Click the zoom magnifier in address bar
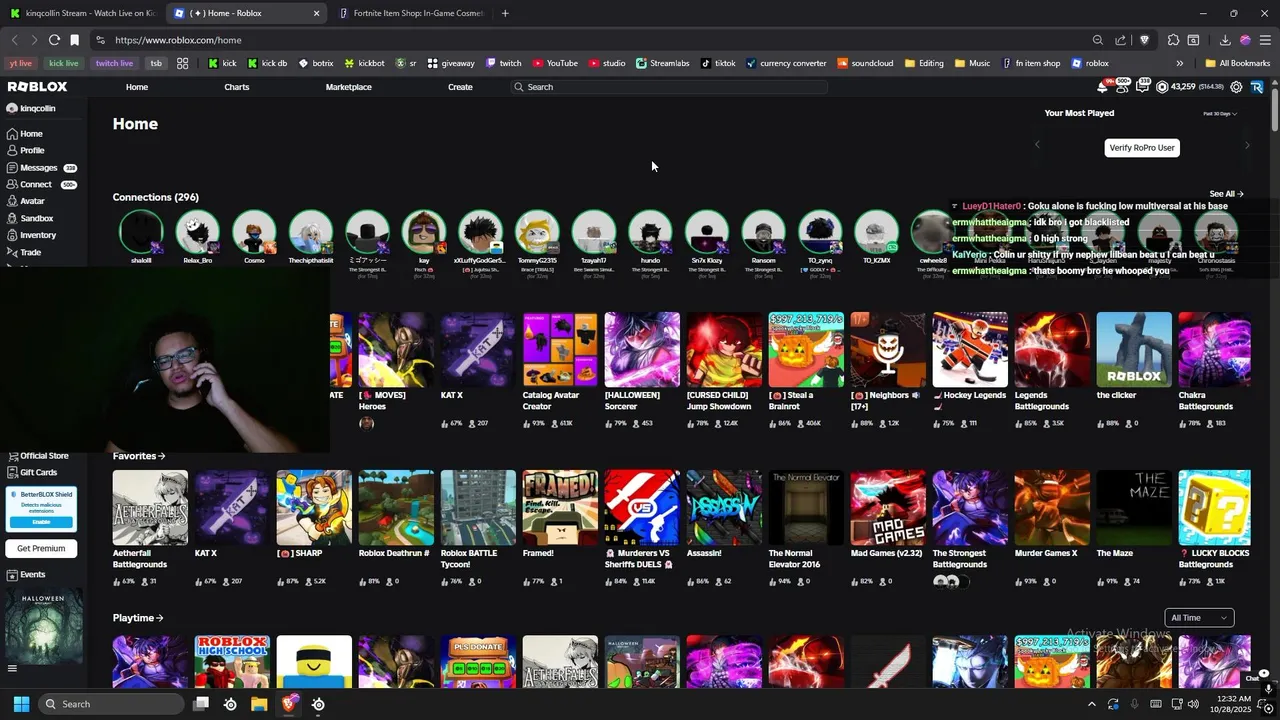Screen dimensions: 1280x720 (x=1098, y=40)
